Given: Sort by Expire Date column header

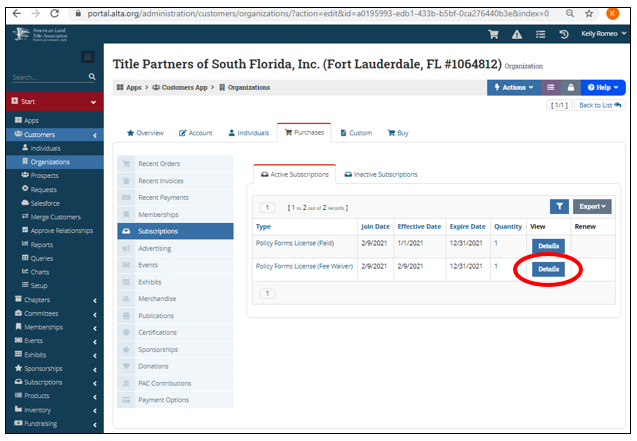Looking at the screenshot, I should pos(467,227).
